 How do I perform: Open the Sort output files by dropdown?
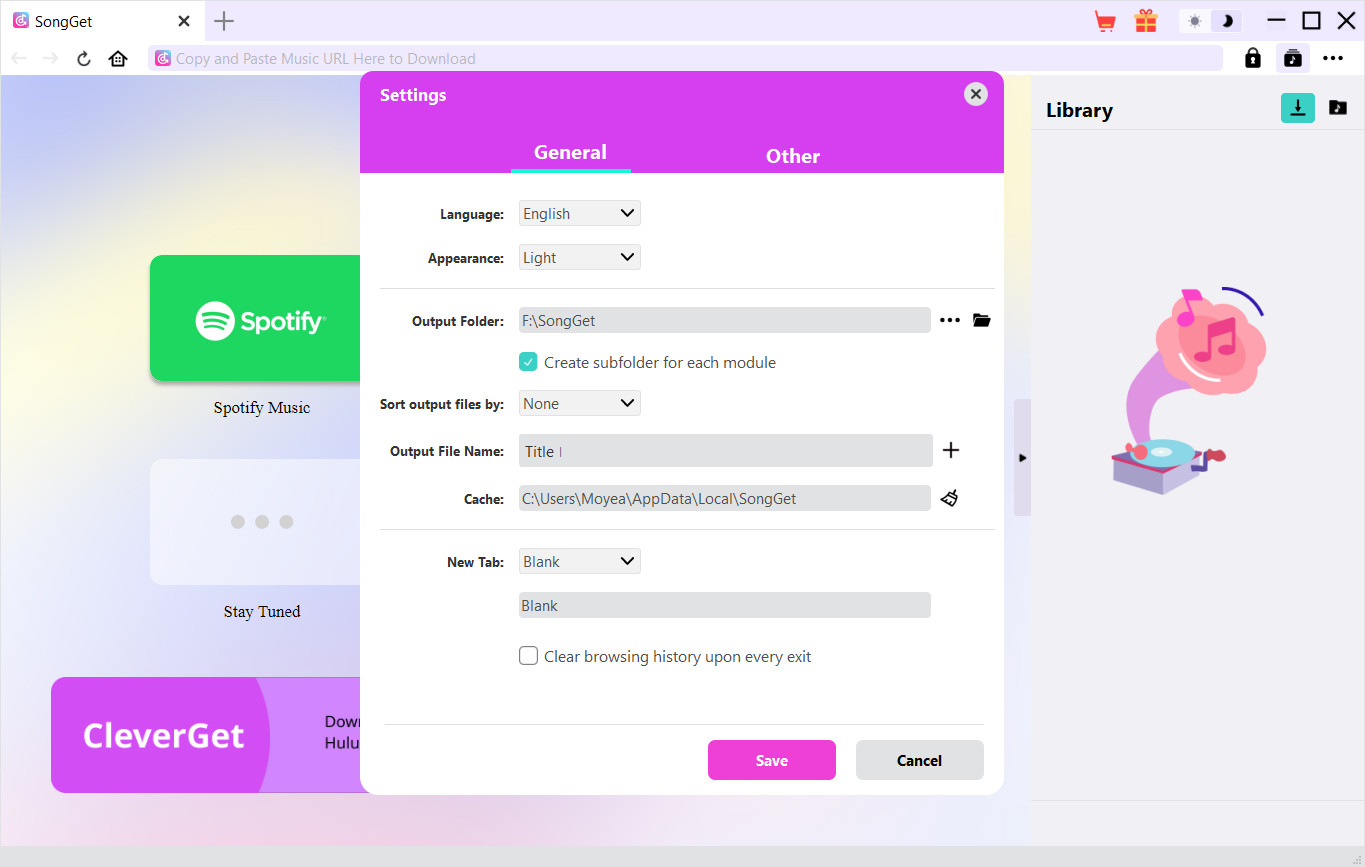[x=579, y=404]
